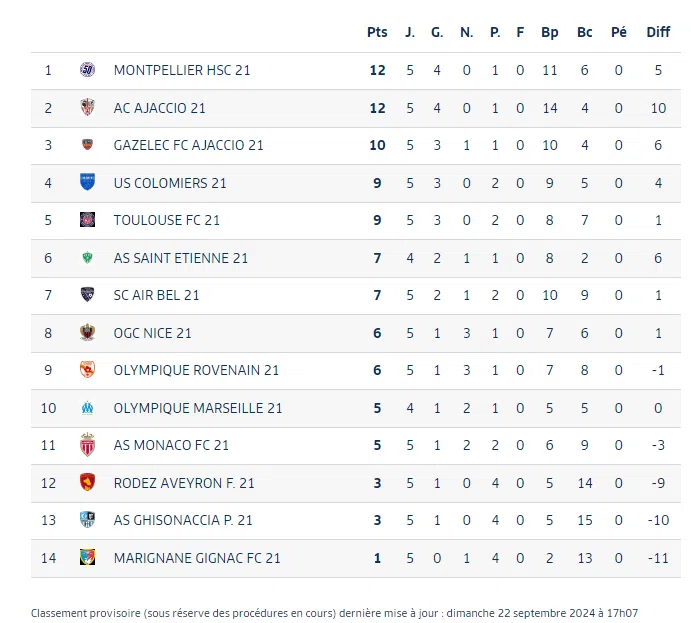Screen dimensions: 691x623
Task: Click the Montpellier HSC 21 club logo
Action: coord(87,70)
